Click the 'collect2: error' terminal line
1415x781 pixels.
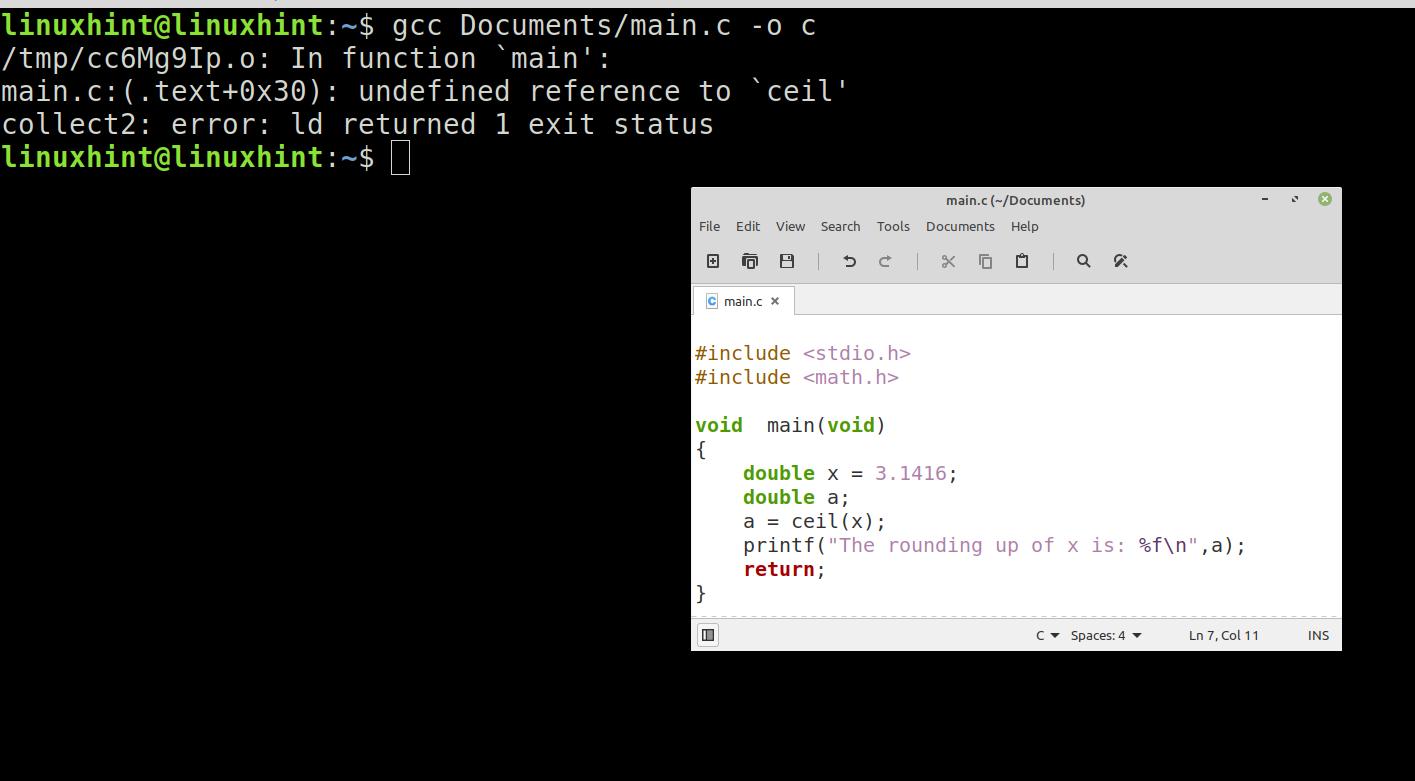[357, 124]
